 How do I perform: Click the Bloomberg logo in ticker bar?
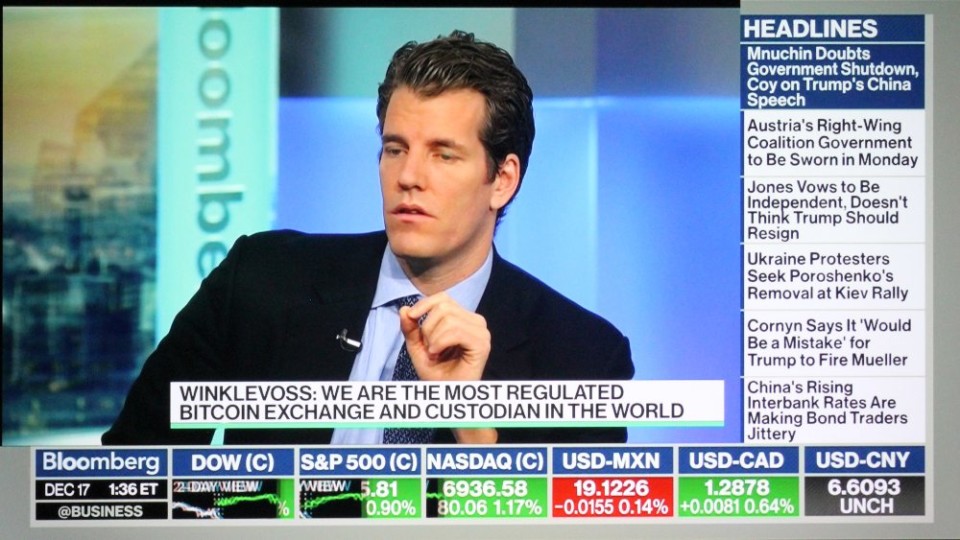click(101, 462)
